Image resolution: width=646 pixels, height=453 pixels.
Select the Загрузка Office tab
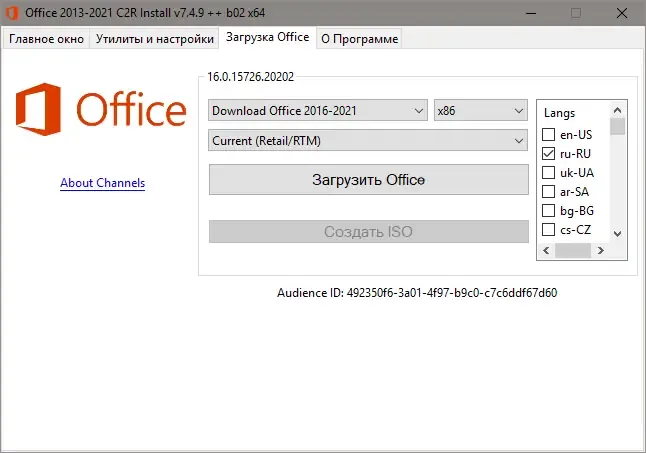(267, 37)
